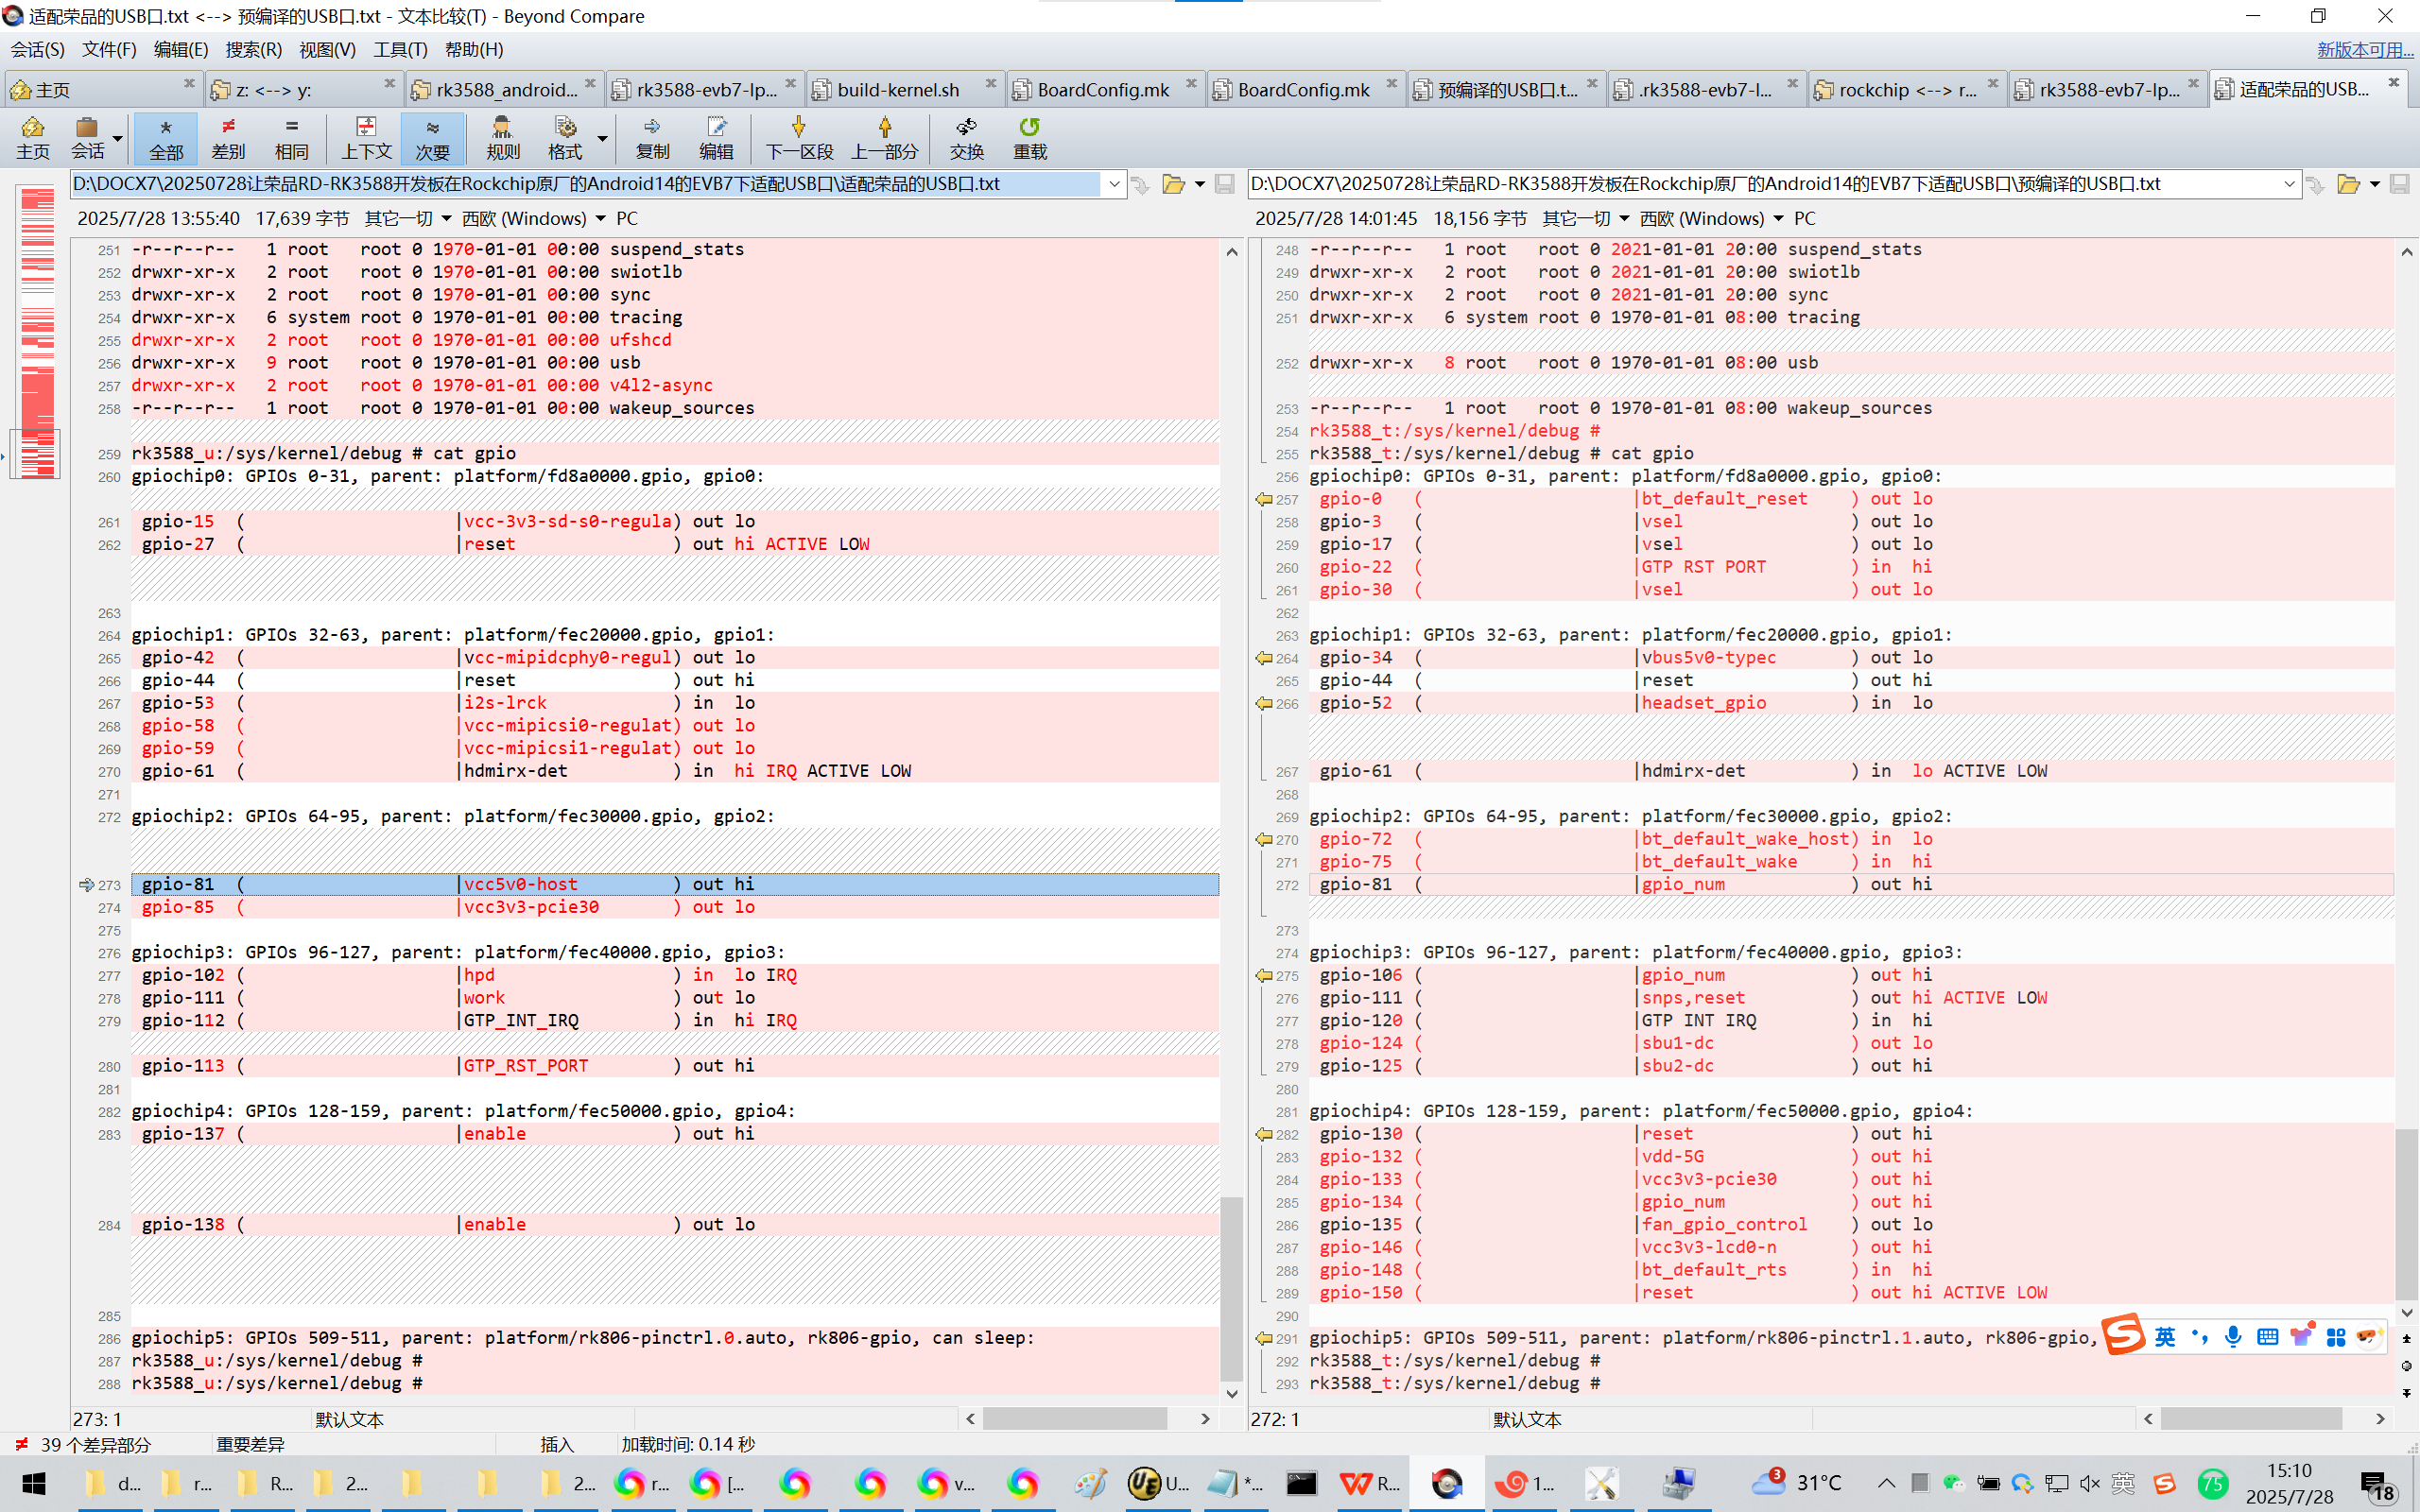Switch to the build-kernel.sh tab
The image size is (2420, 1512).
click(x=898, y=90)
